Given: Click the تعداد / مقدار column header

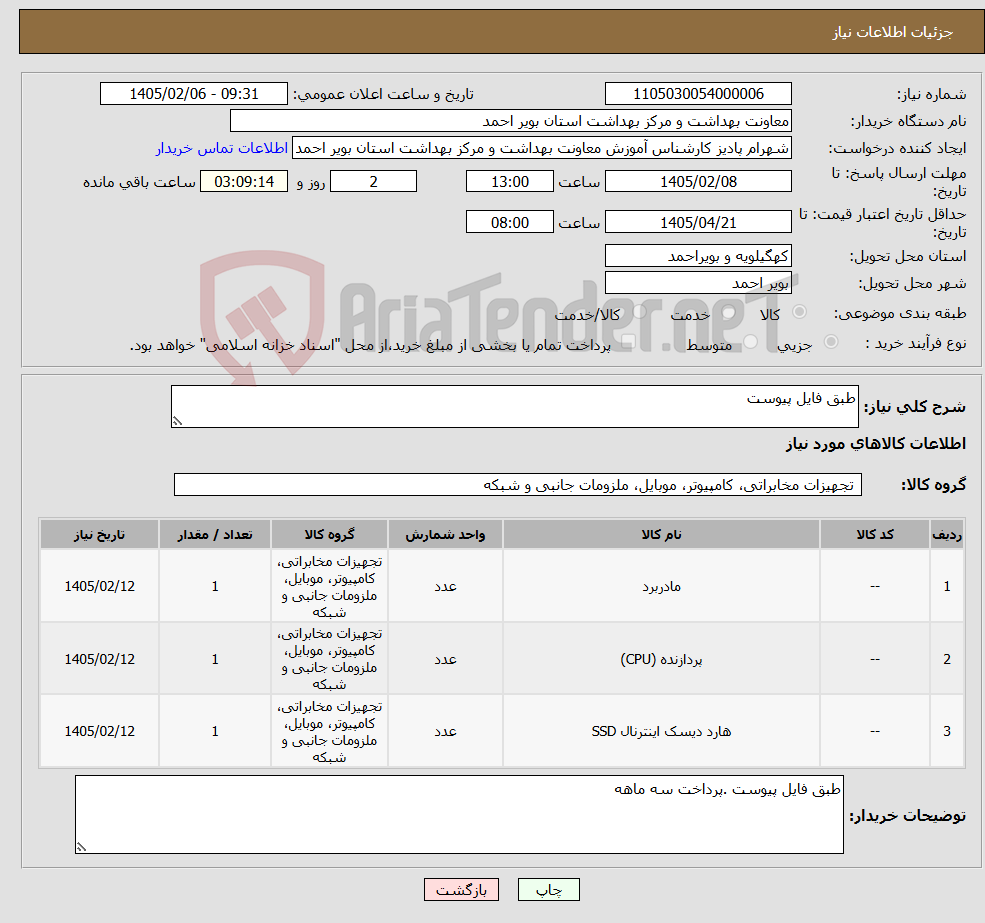Looking at the screenshot, I should tap(215, 534).
